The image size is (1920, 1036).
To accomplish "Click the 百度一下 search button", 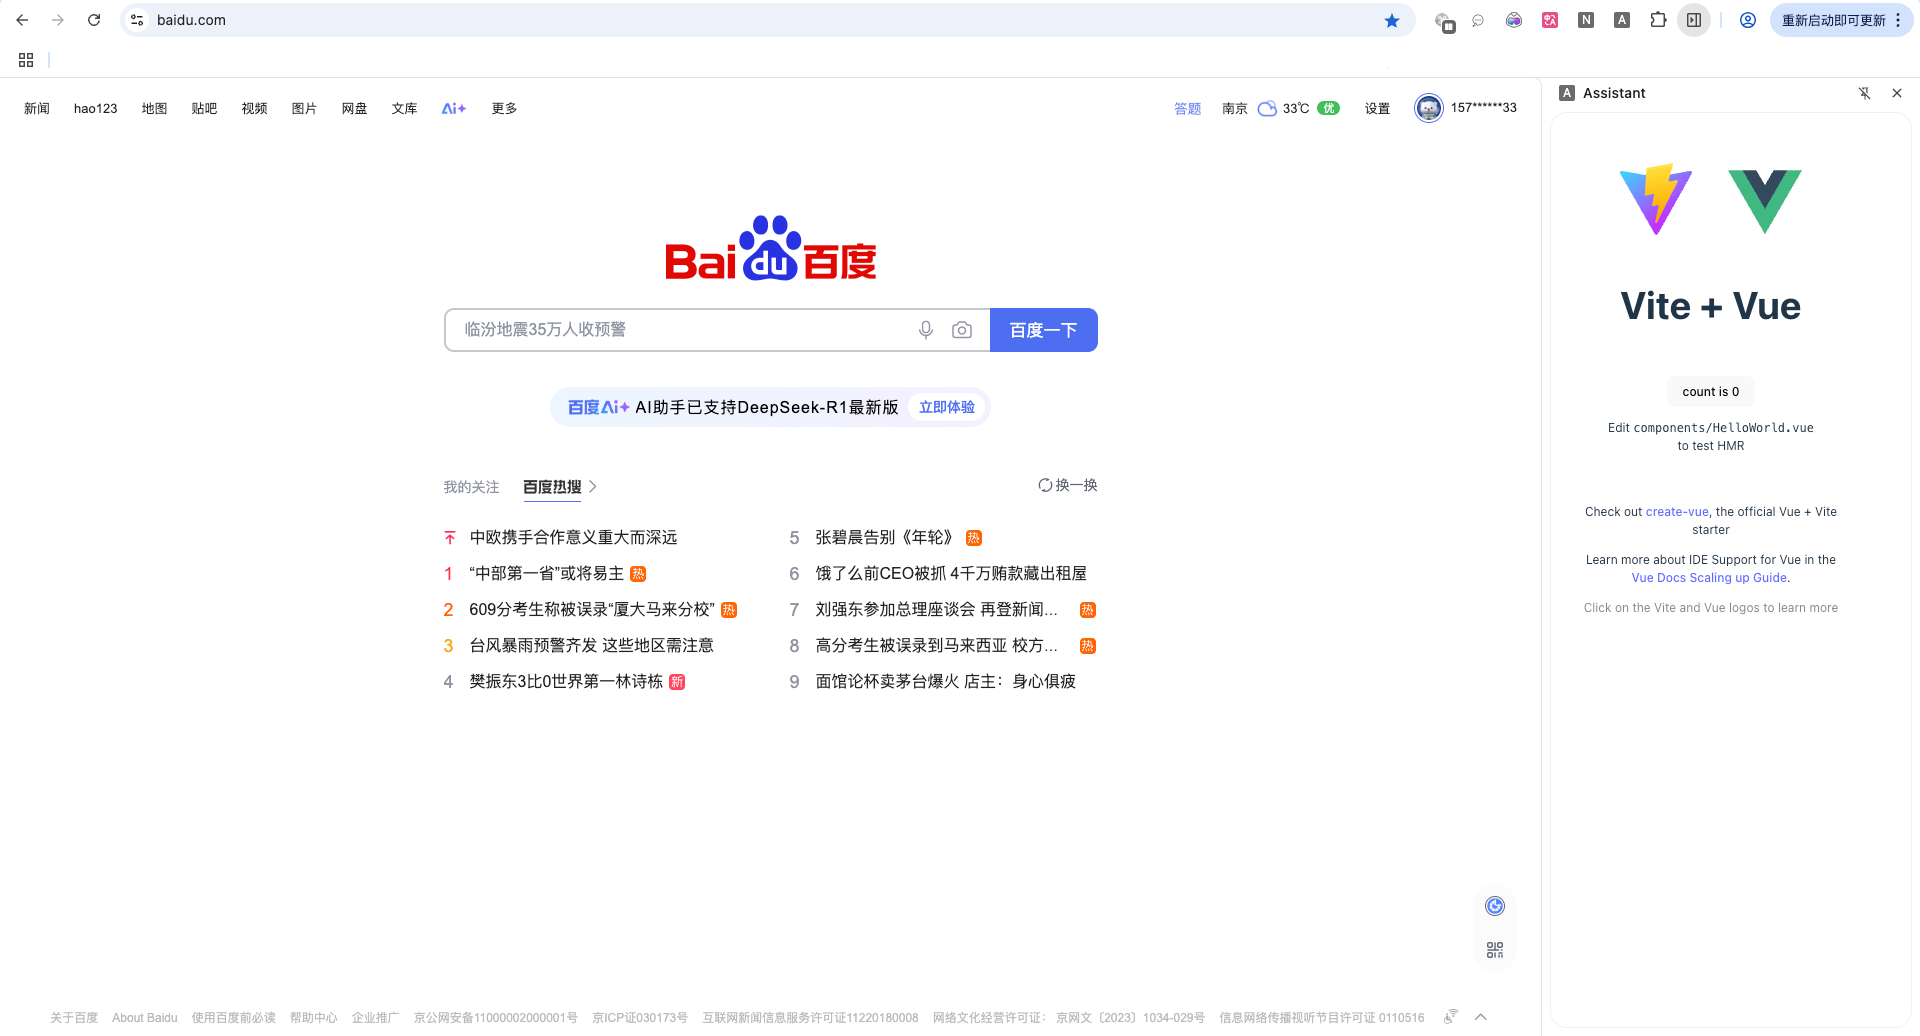I will [x=1043, y=330].
